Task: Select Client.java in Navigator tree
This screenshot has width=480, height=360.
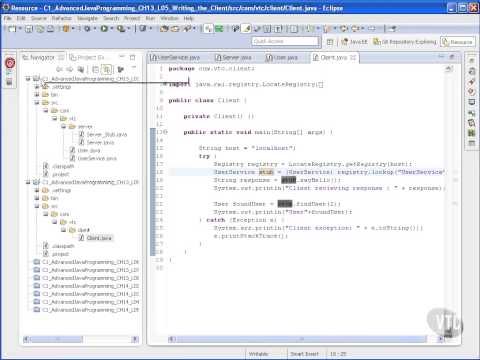Action: (95, 238)
